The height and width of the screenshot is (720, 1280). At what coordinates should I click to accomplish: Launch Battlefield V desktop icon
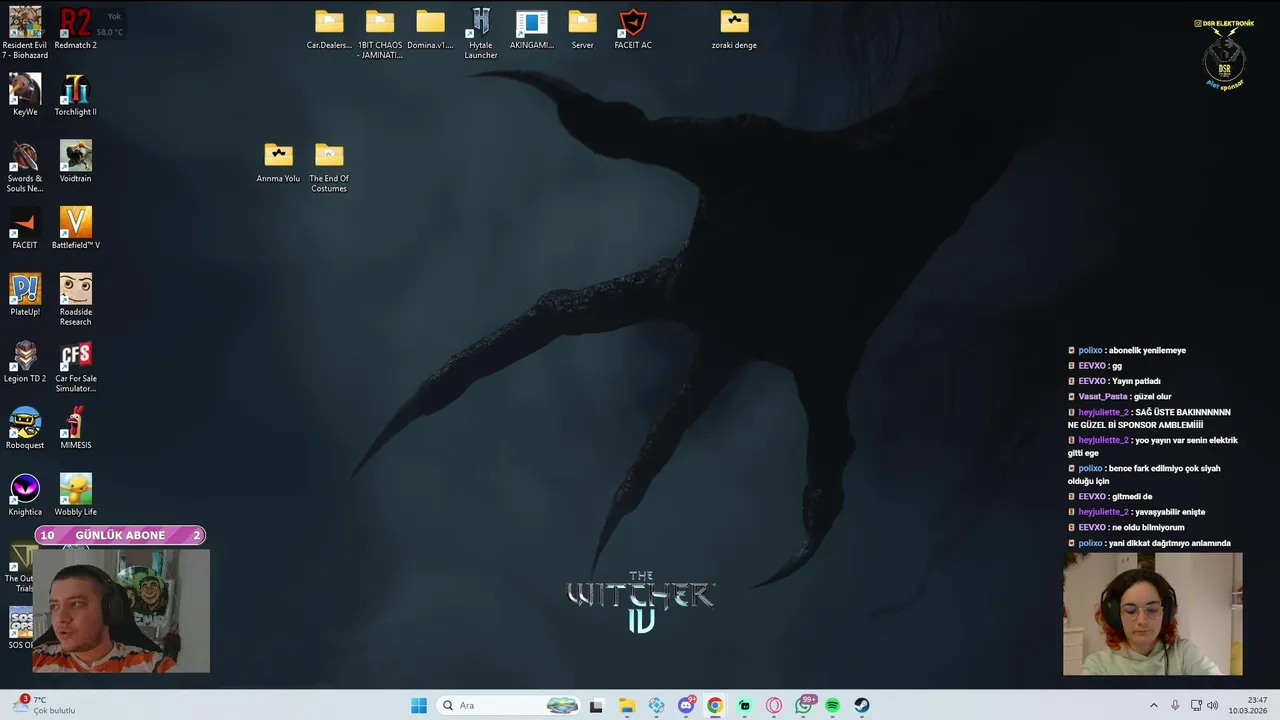(x=75, y=228)
